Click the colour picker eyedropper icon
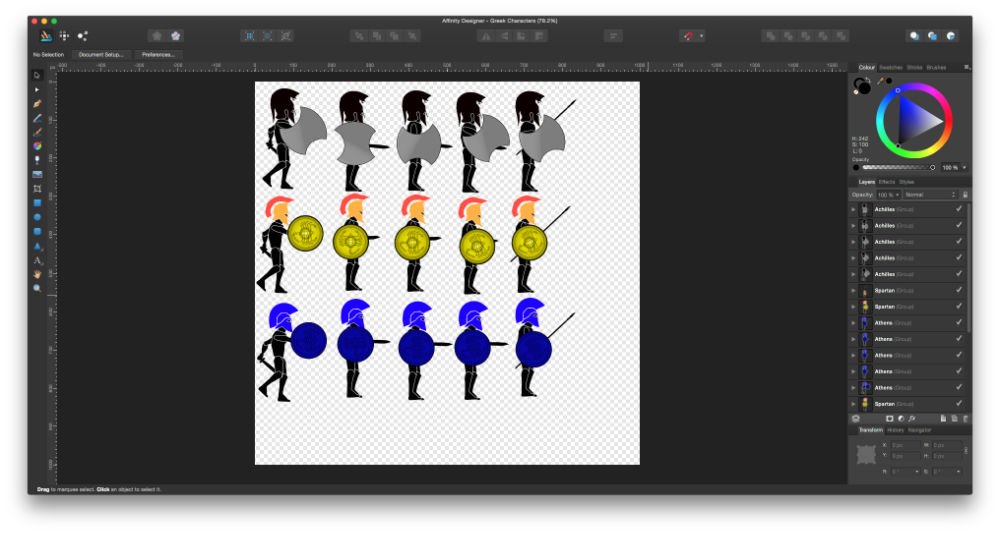This screenshot has height=535, width=1000. click(881, 80)
